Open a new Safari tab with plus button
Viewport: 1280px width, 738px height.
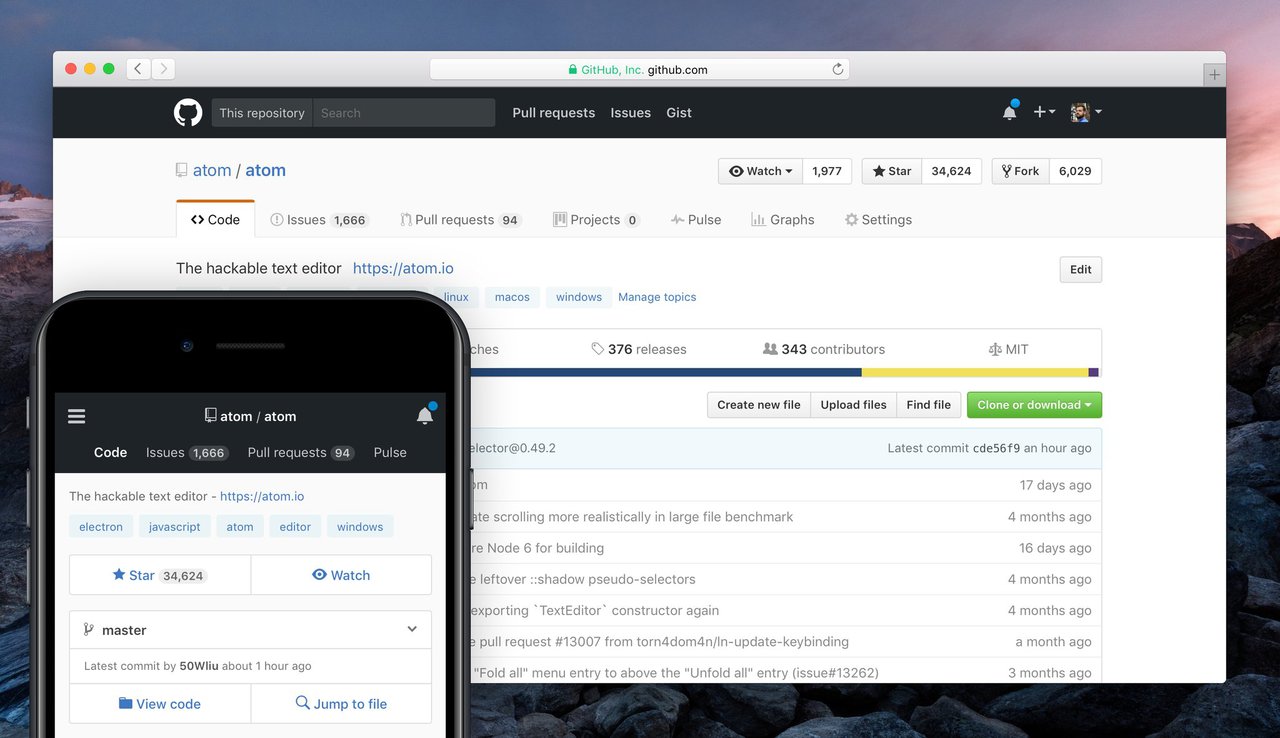(1214, 74)
